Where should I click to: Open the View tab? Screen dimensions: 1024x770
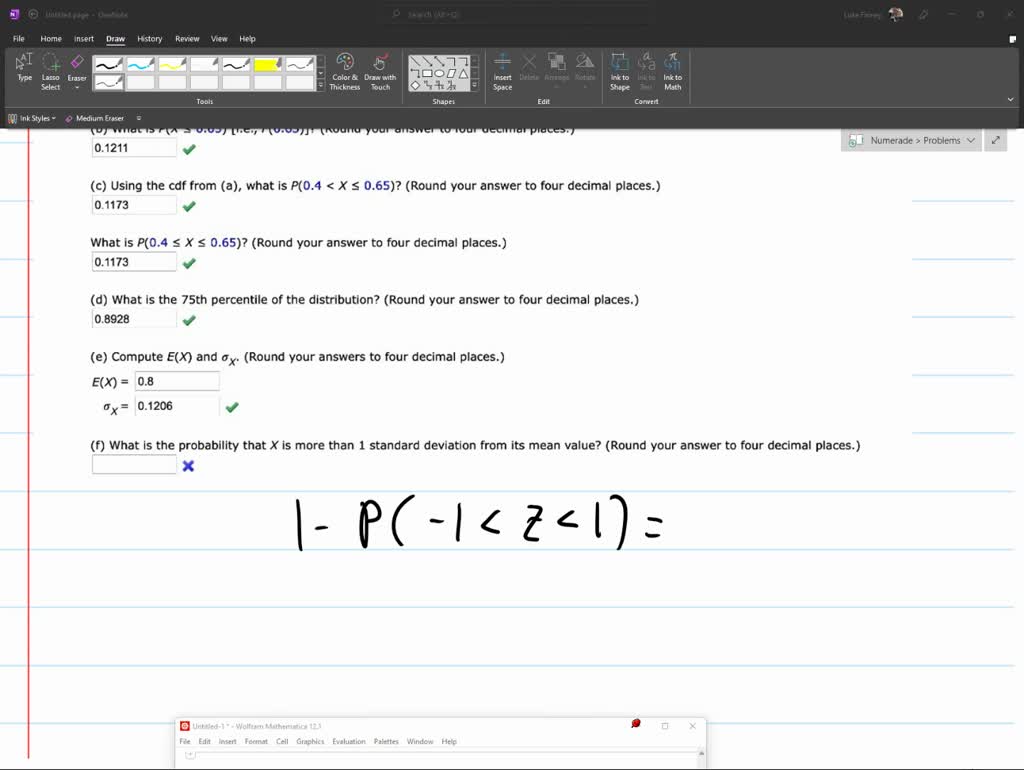(219, 39)
